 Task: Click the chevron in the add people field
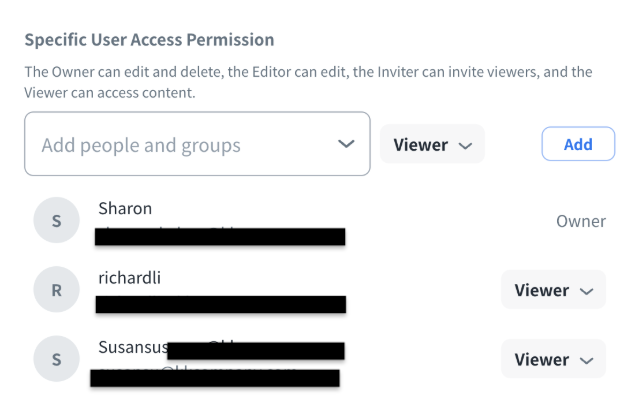tap(347, 144)
